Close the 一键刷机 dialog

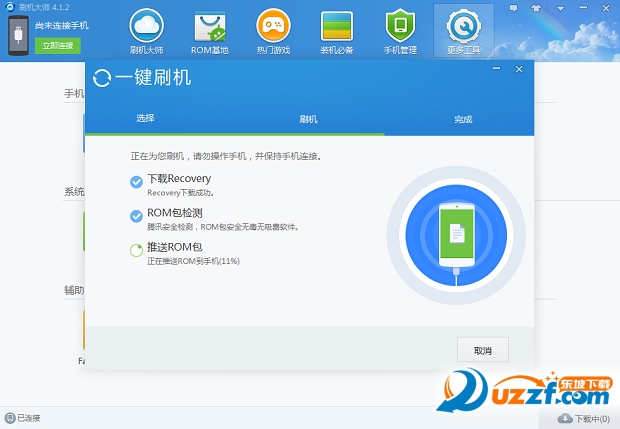click(519, 69)
